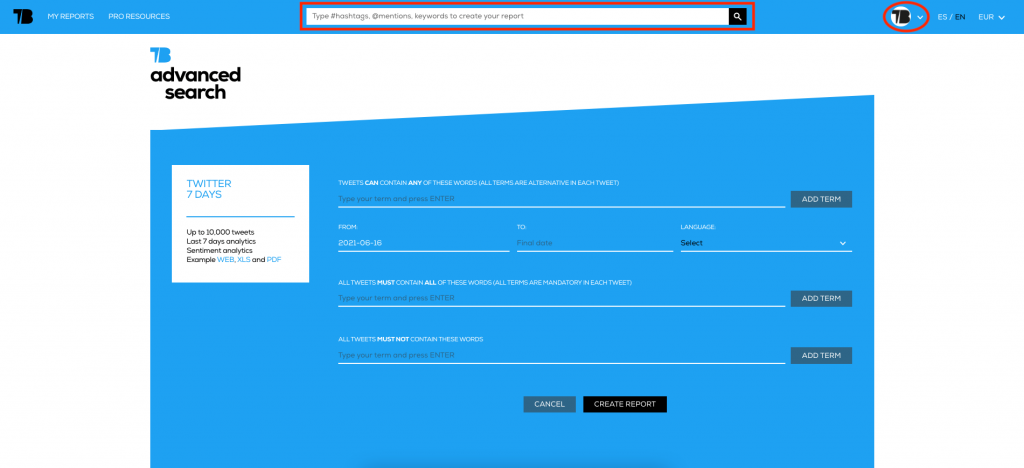The width and height of the screenshot is (1024, 468).
Task: Open the user profile avatar menu
Action: click(901, 17)
